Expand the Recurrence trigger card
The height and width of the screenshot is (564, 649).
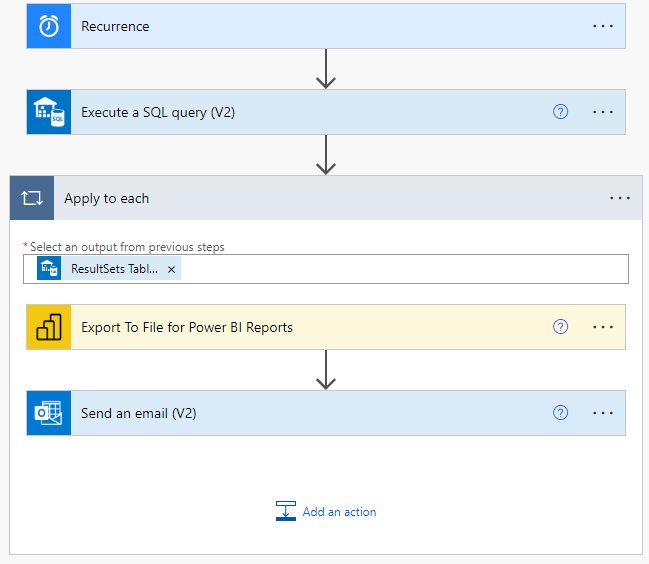pos(326,26)
